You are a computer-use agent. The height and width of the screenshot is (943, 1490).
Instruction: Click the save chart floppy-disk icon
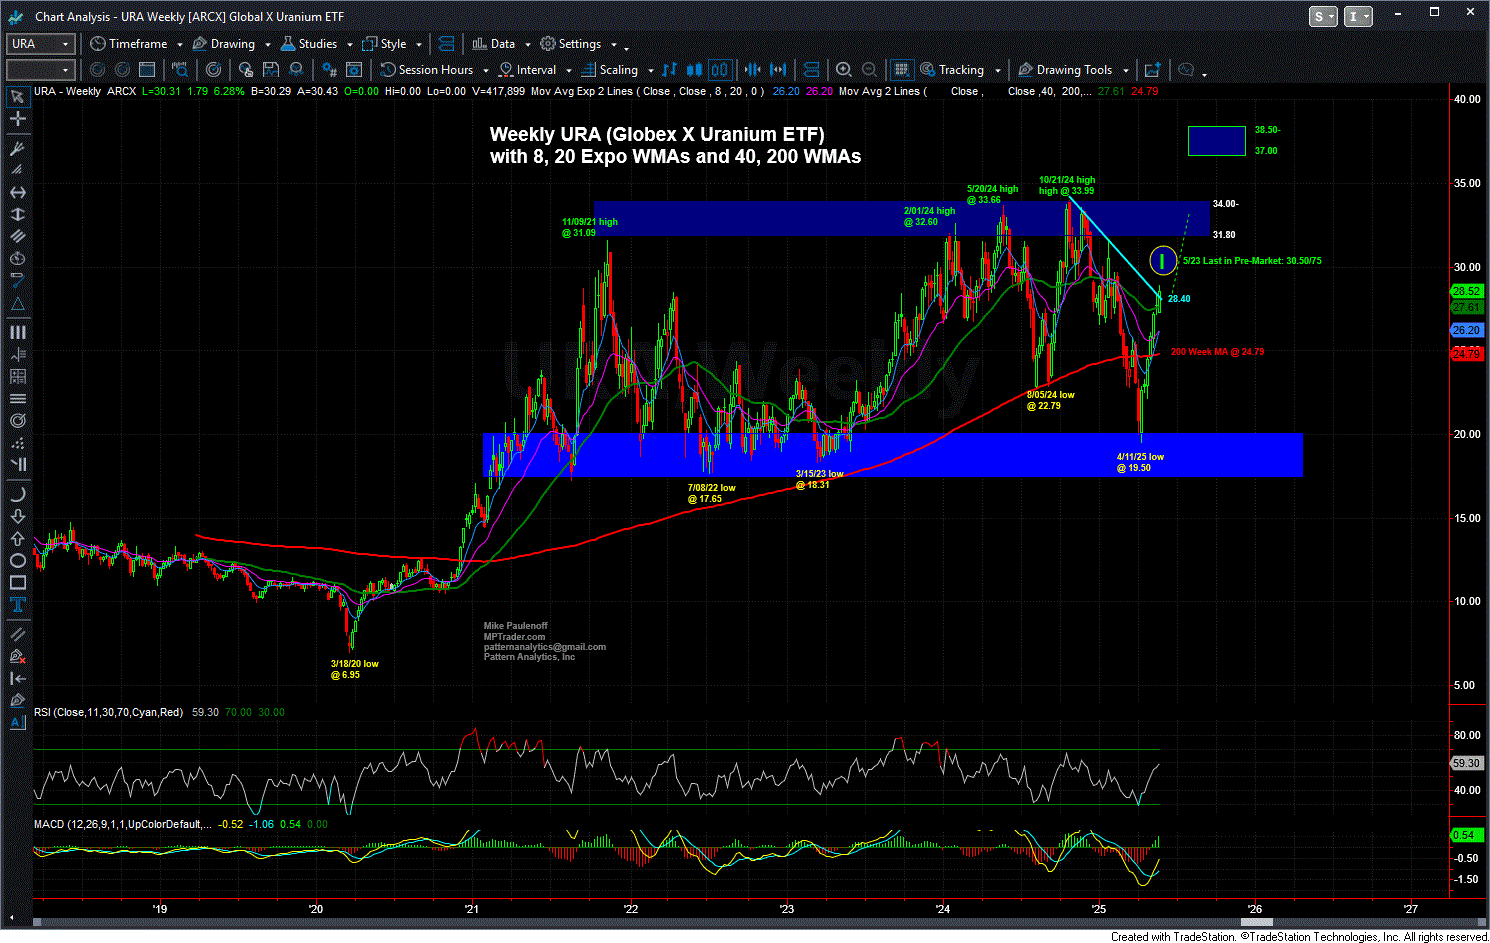[x=271, y=70]
